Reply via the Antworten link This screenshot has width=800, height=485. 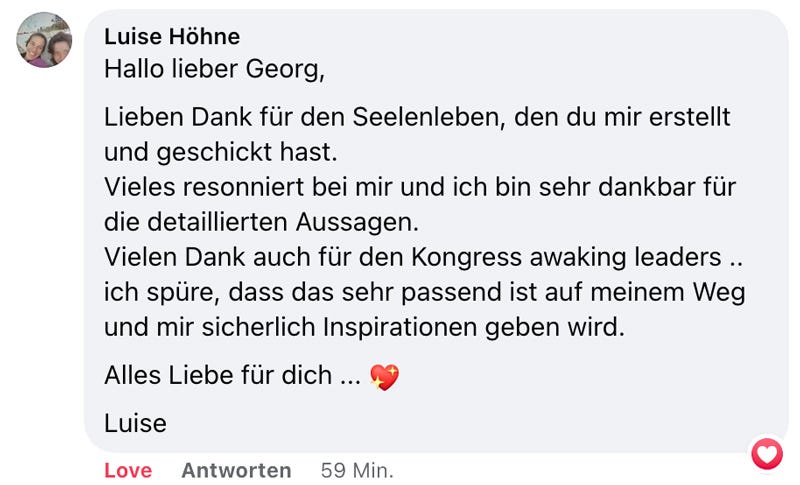coord(236,470)
